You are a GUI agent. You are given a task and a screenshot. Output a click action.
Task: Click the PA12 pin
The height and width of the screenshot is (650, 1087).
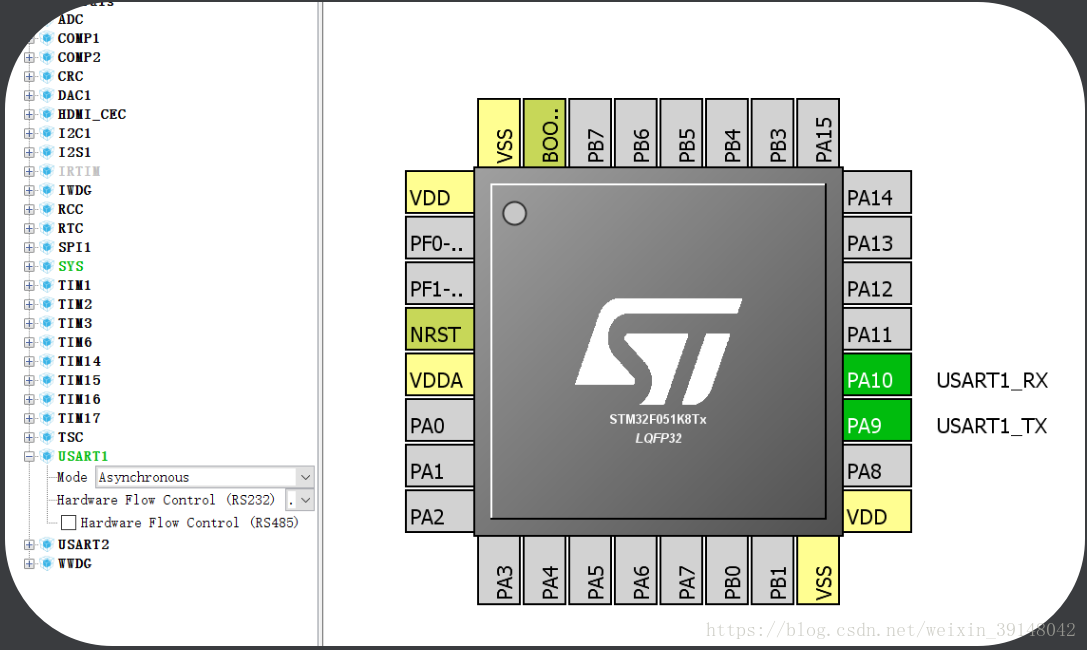(x=877, y=283)
